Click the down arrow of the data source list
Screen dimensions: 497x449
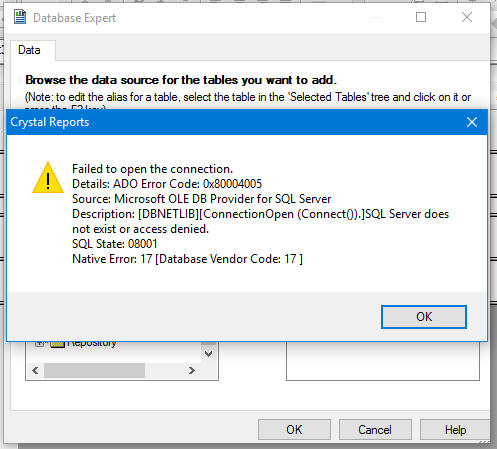click(x=209, y=354)
